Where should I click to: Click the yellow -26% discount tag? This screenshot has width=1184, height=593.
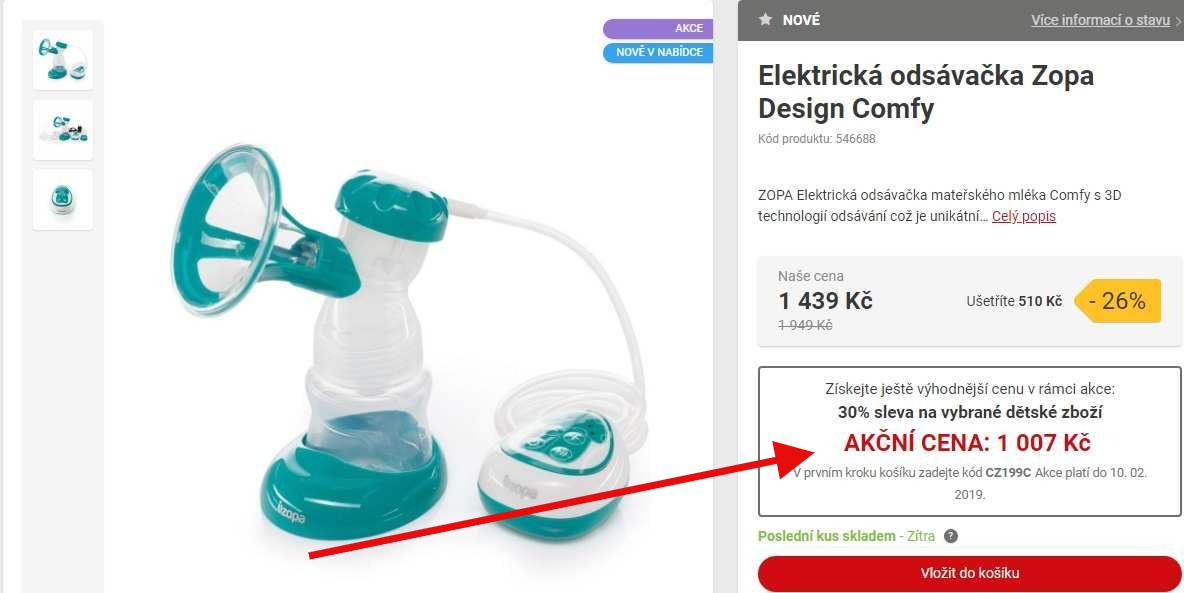1118,301
